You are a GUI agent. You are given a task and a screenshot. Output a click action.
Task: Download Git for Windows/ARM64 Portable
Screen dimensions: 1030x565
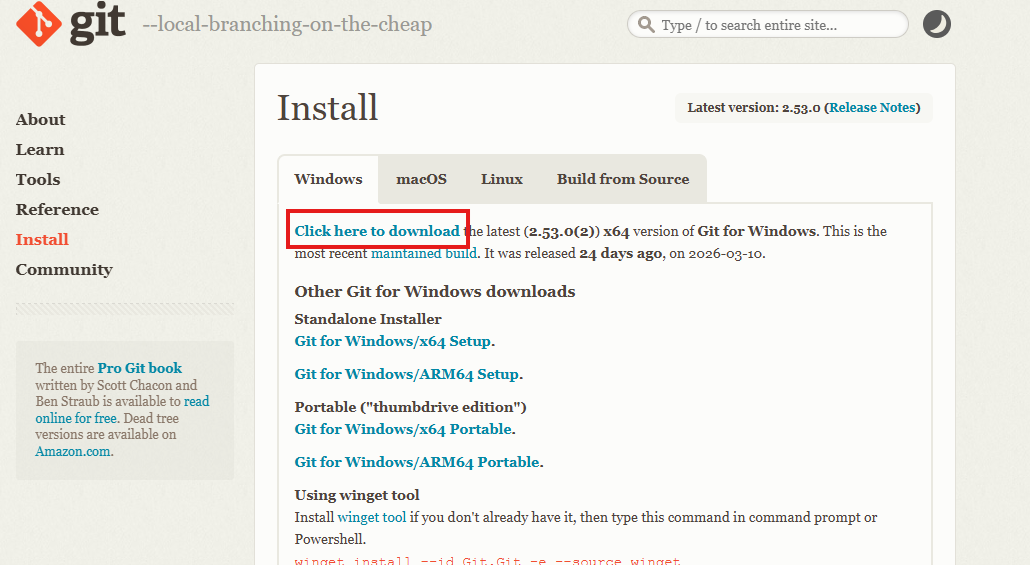click(x=417, y=462)
